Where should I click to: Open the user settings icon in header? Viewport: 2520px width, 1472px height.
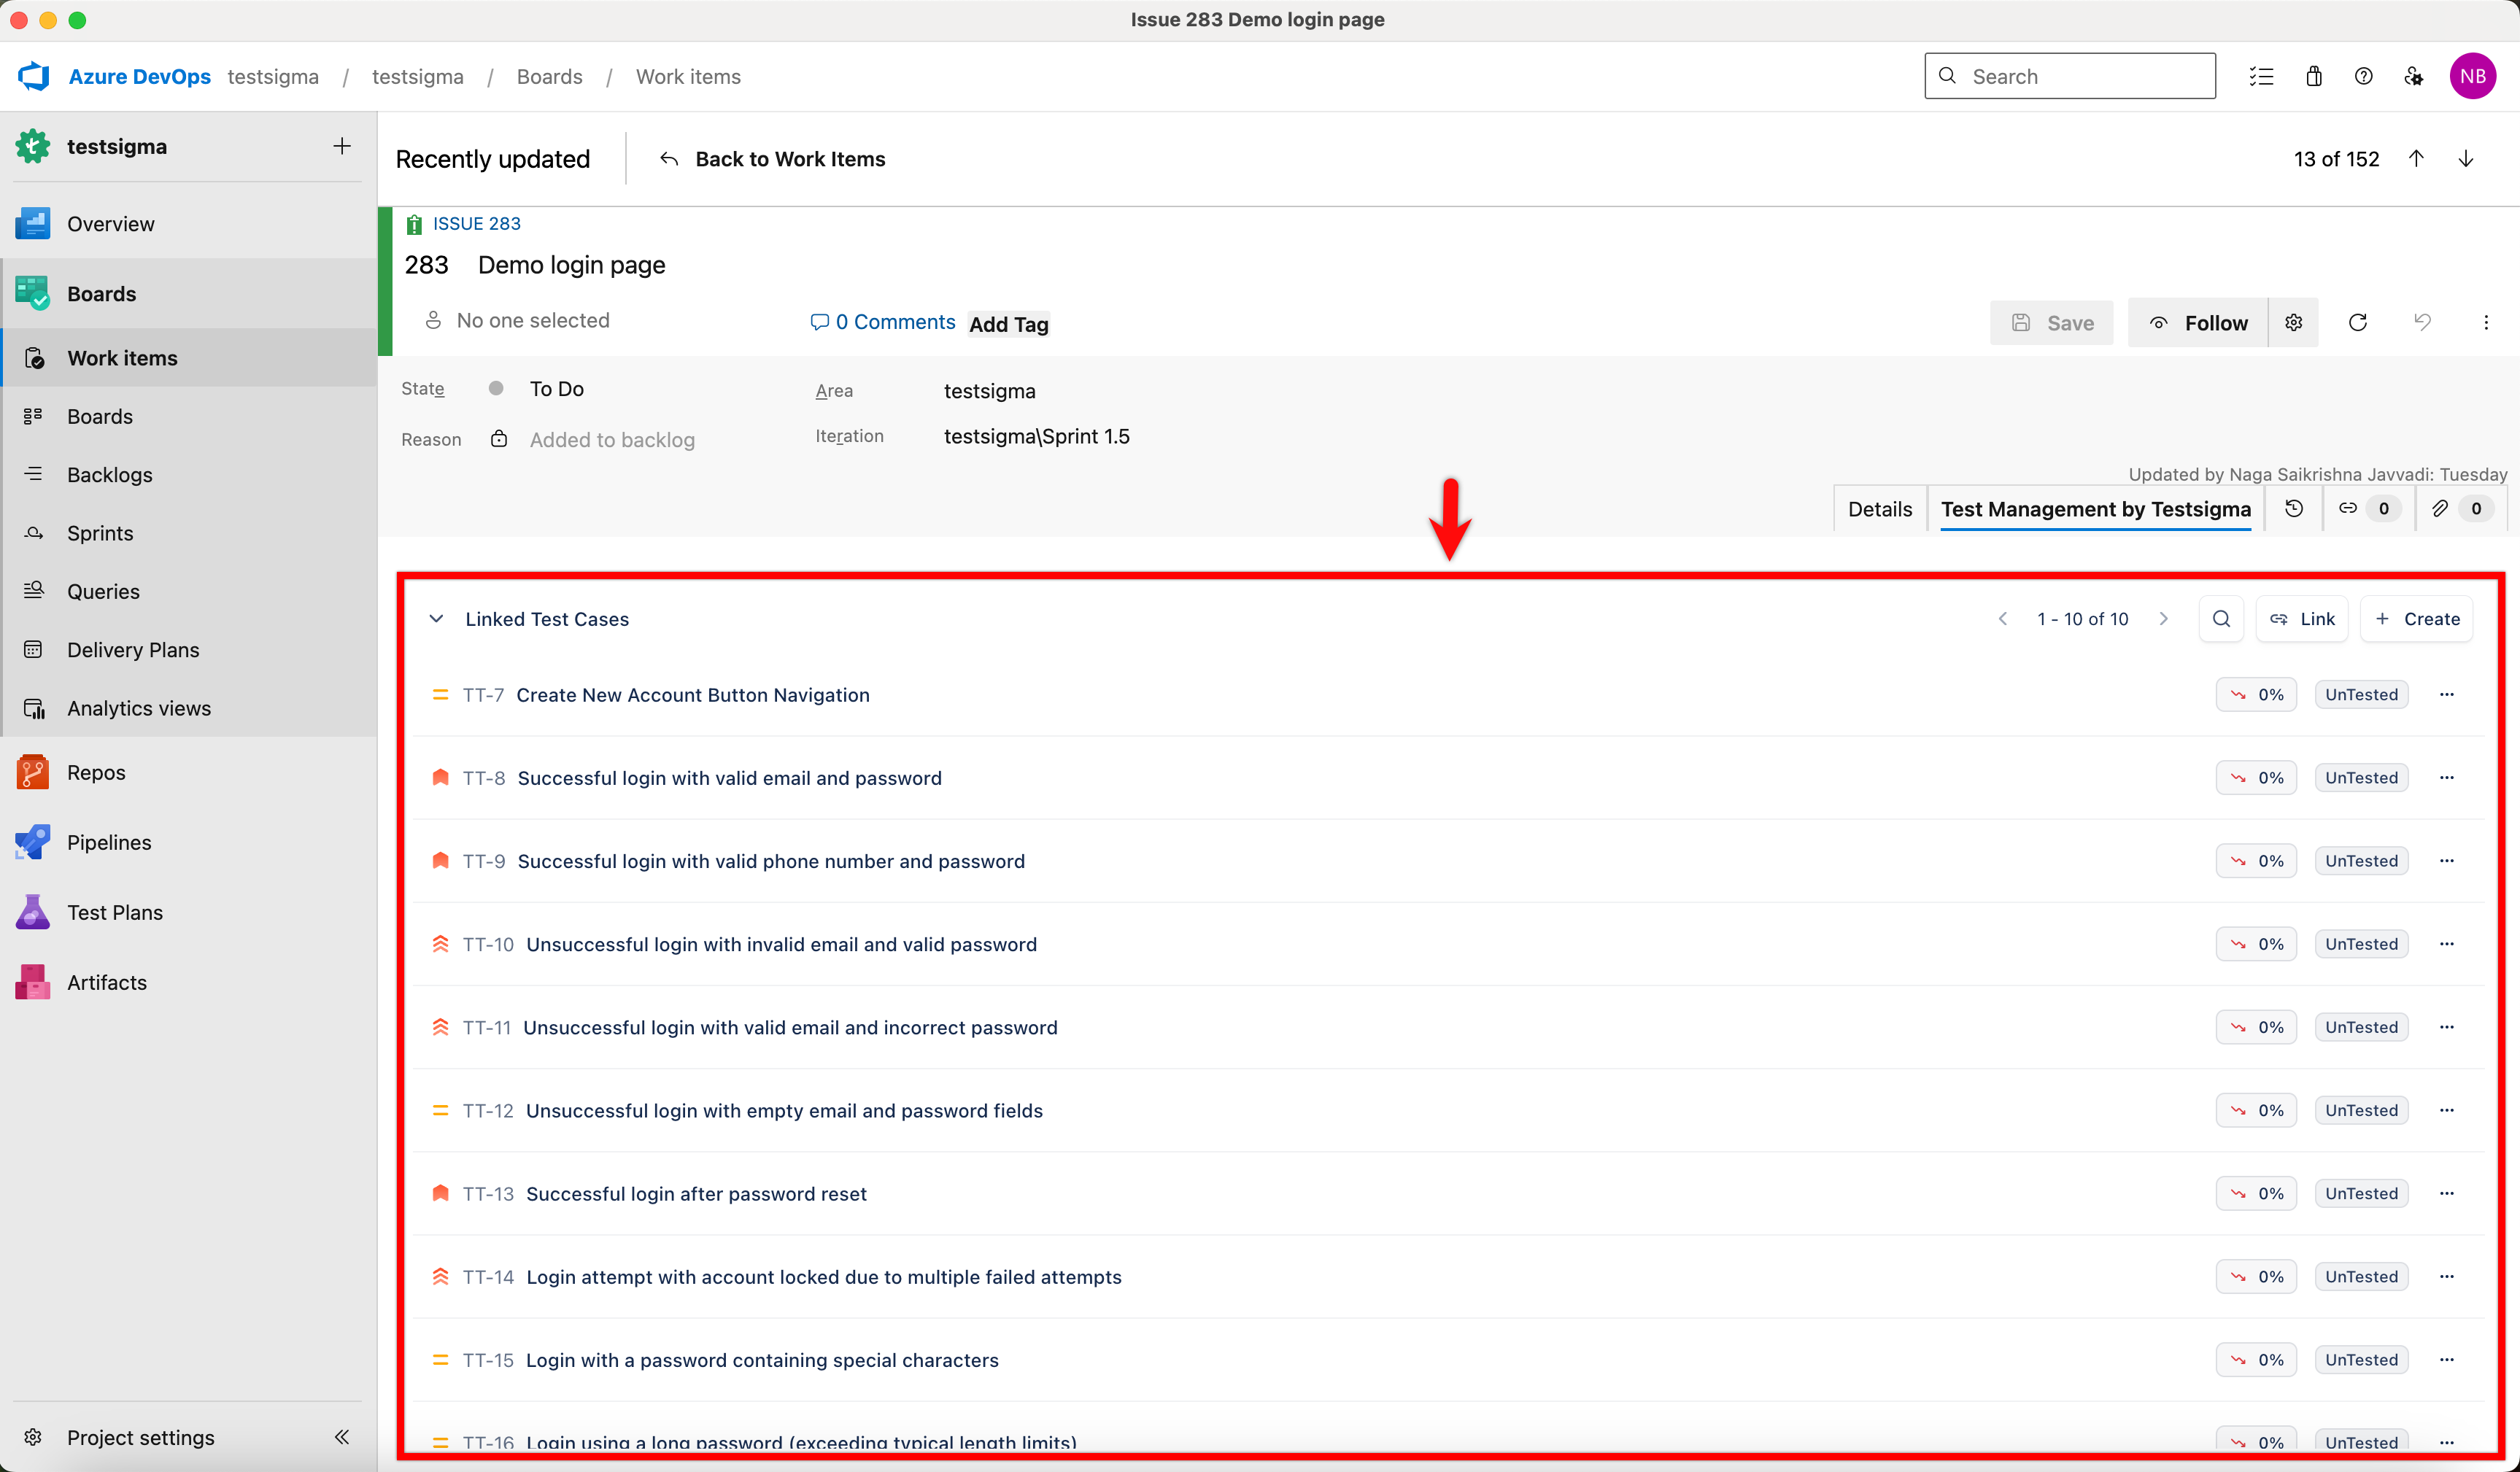pyautogui.click(x=2413, y=76)
